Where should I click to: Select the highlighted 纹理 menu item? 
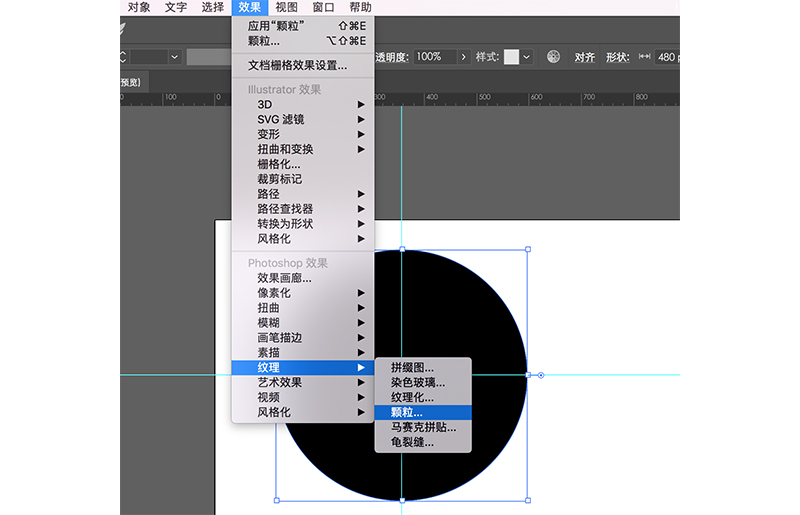tap(303, 367)
